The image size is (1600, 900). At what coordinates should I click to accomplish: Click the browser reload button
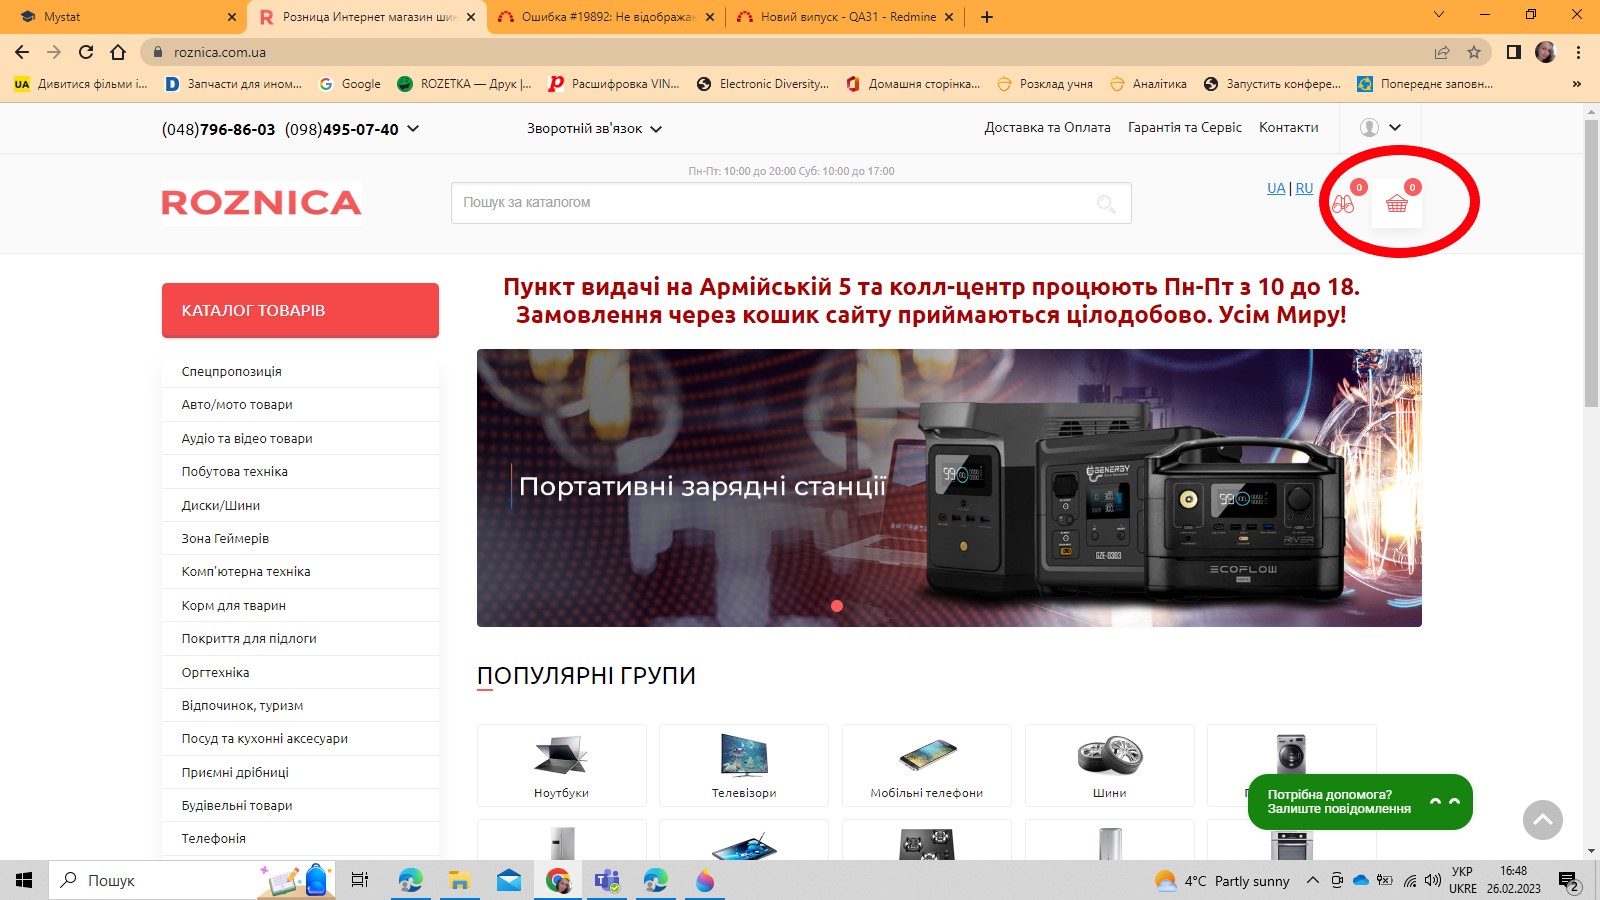click(86, 52)
